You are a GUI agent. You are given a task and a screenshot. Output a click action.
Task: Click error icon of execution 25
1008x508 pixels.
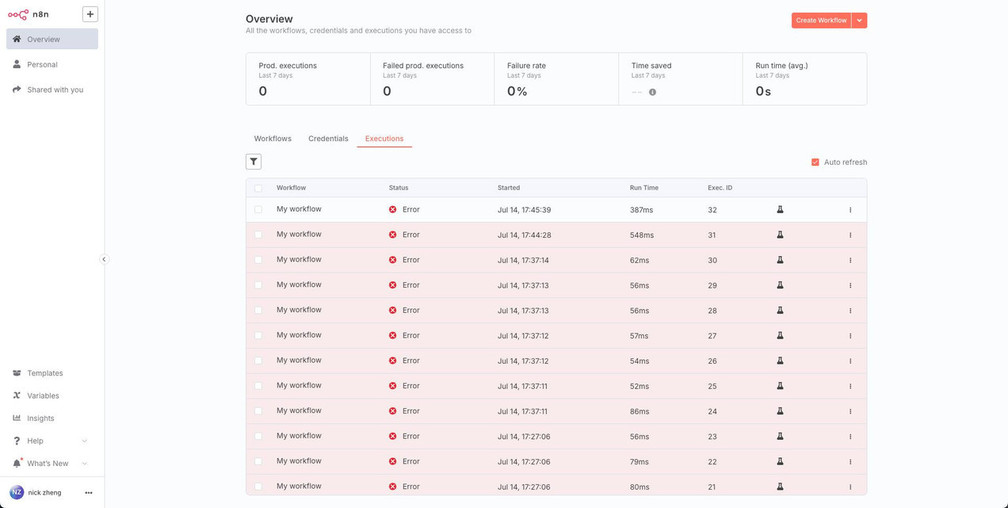pos(393,386)
